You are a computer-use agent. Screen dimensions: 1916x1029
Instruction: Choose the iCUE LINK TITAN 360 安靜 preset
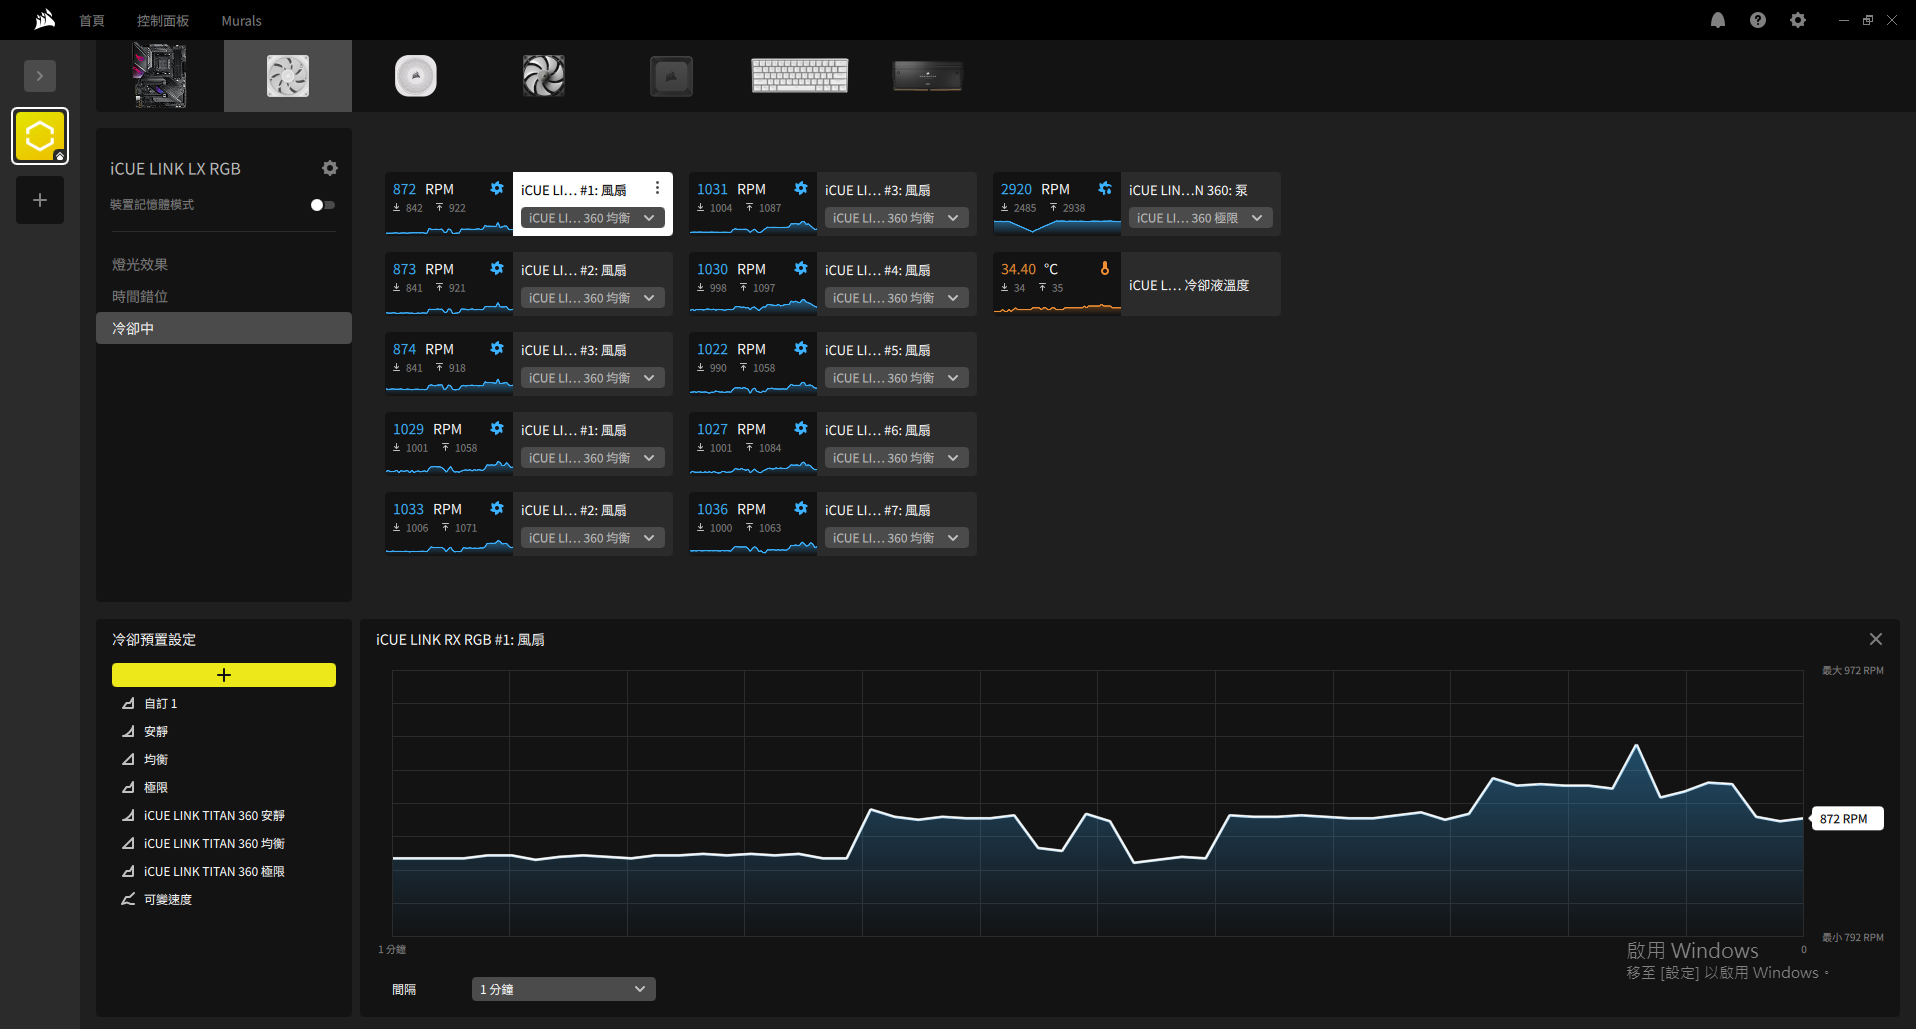pos(214,816)
